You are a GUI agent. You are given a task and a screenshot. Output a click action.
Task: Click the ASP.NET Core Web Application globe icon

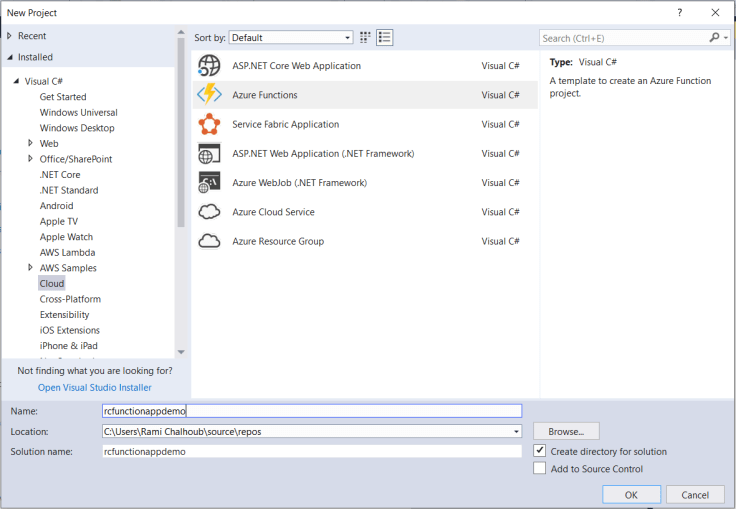(209, 66)
